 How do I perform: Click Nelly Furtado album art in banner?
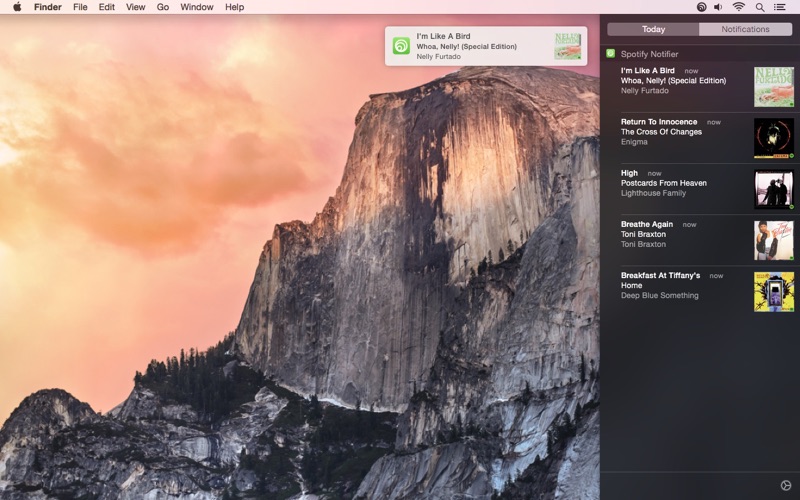pyautogui.click(x=568, y=46)
